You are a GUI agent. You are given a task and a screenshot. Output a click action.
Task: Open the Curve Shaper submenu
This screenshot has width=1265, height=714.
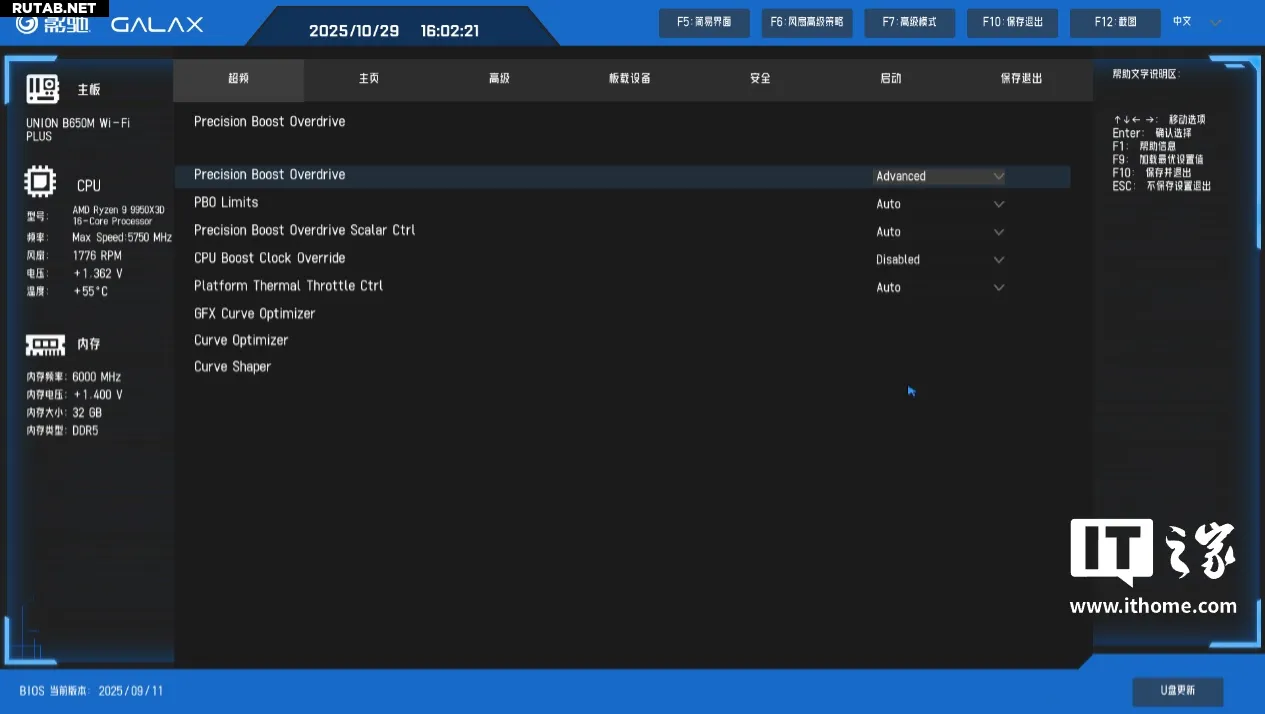pos(232,367)
